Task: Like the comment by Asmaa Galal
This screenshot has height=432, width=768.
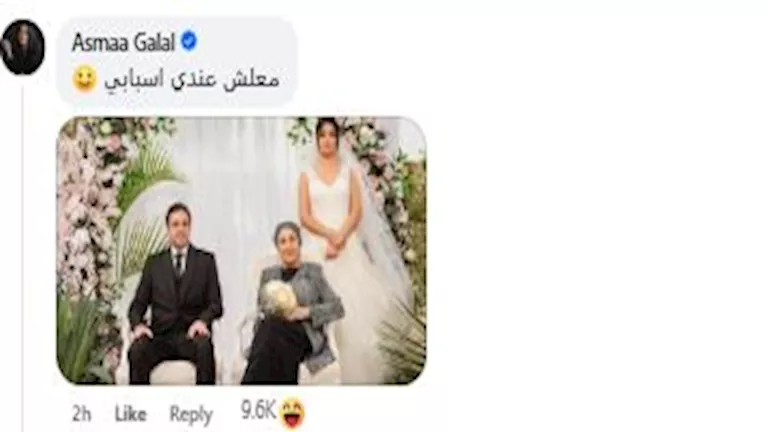Action: click(x=130, y=414)
